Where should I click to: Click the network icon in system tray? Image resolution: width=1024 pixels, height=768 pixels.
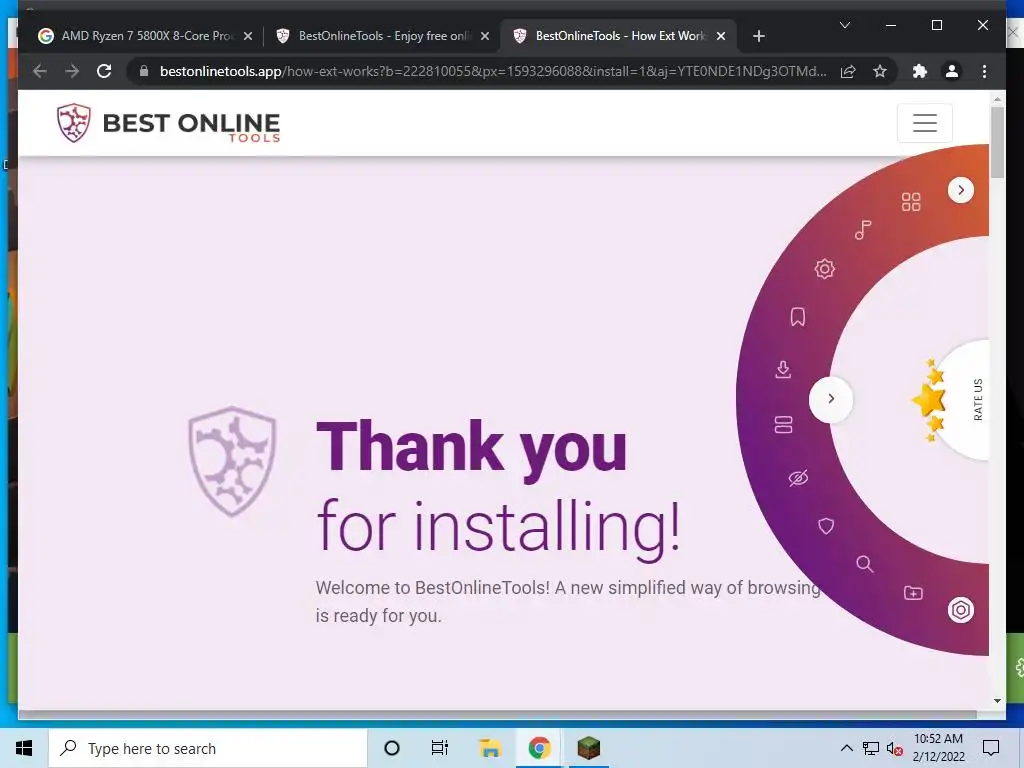[871, 748]
